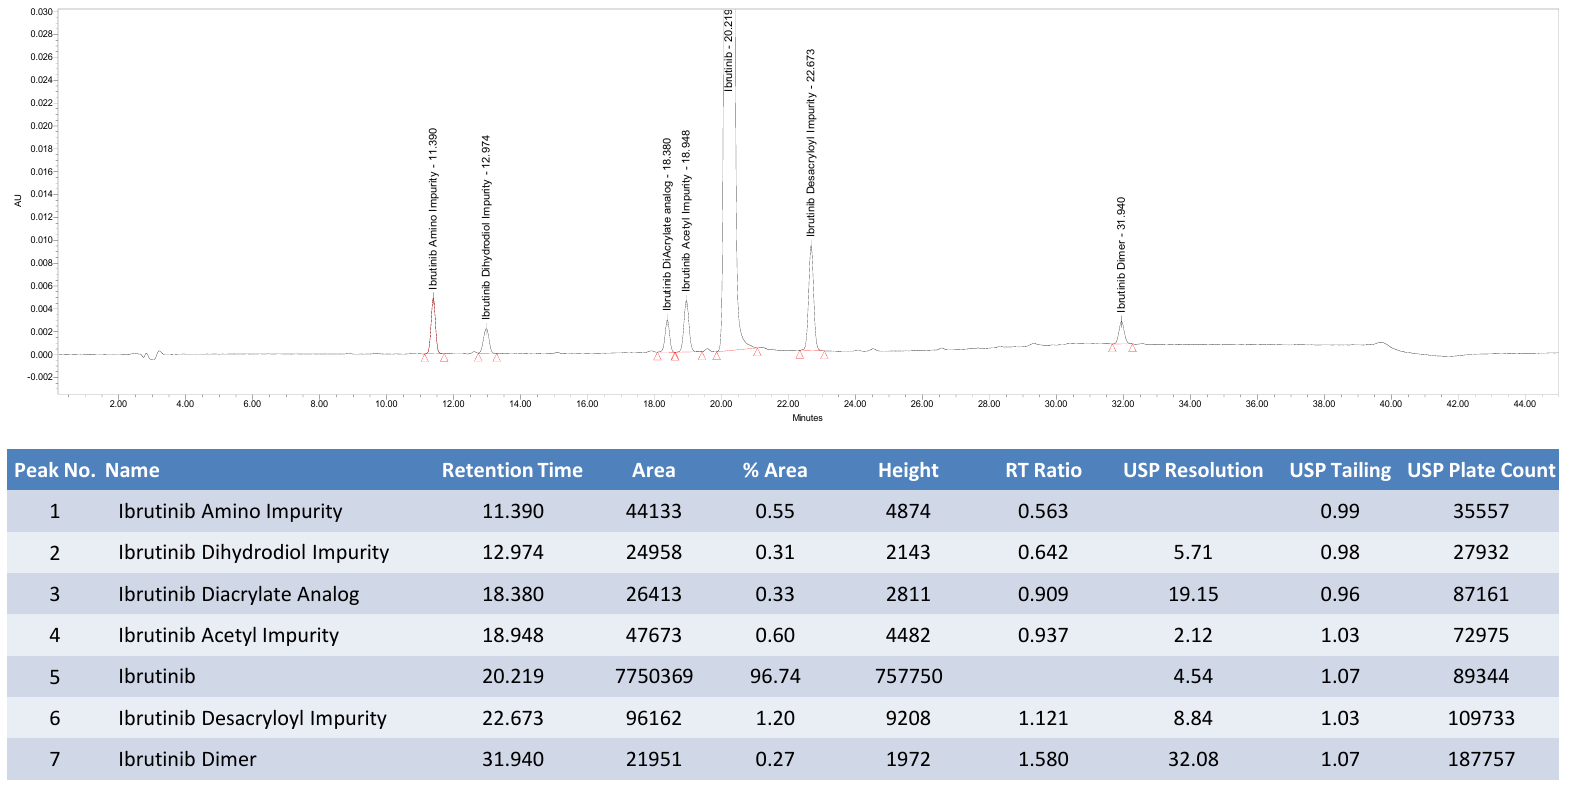Select the Ibrutinib Dihydrodiol Impurity peak label
Viewport: 1580px width, 789px height.
pyautogui.click(x=486, y=227)
